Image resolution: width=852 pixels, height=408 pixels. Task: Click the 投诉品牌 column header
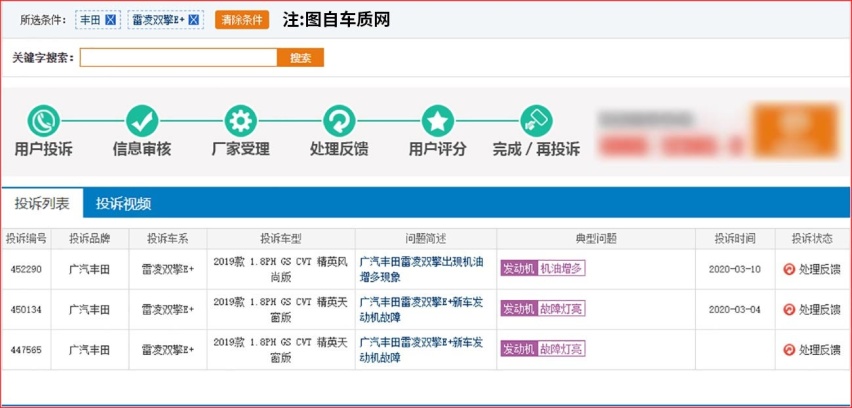[90, 238]
